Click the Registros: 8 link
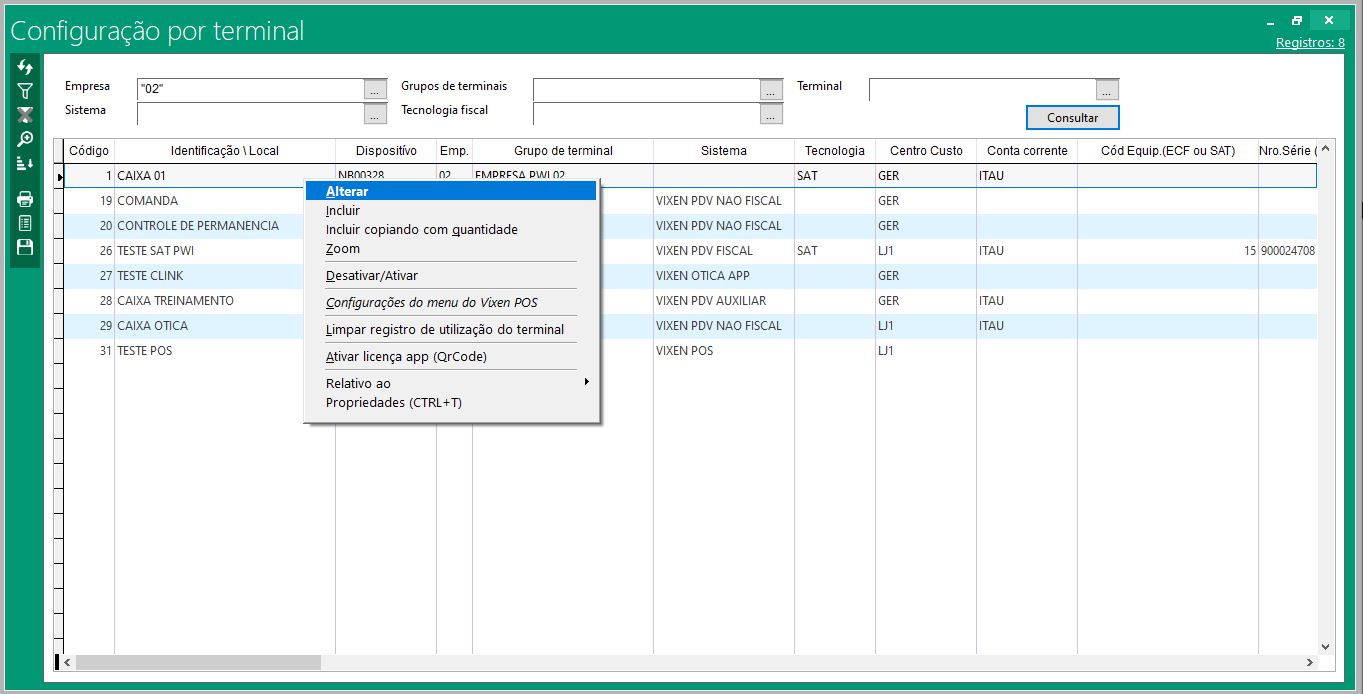This screenshot has height=694, width=1363. pos(1310,43)
